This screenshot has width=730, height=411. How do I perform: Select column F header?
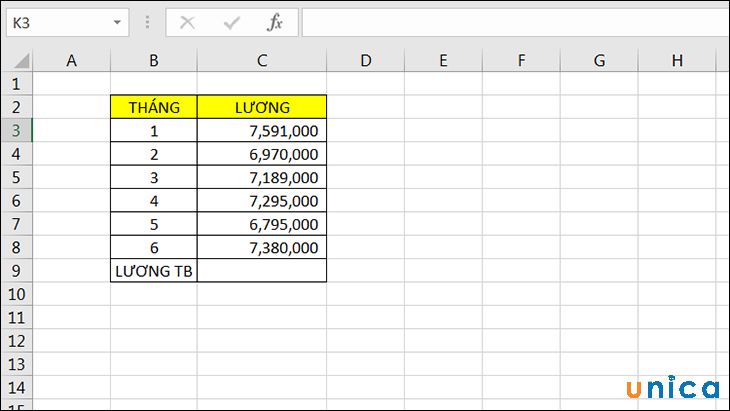521,61
